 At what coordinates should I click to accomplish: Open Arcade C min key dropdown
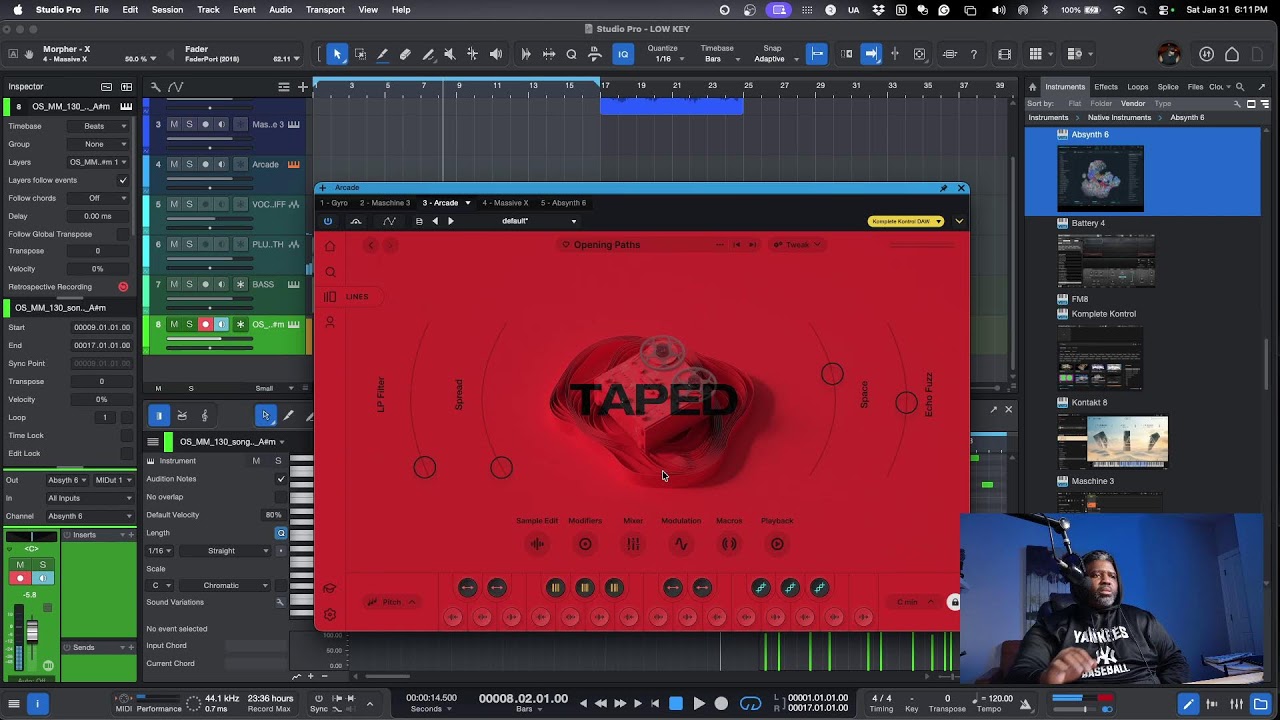click(x=915, y=602)
